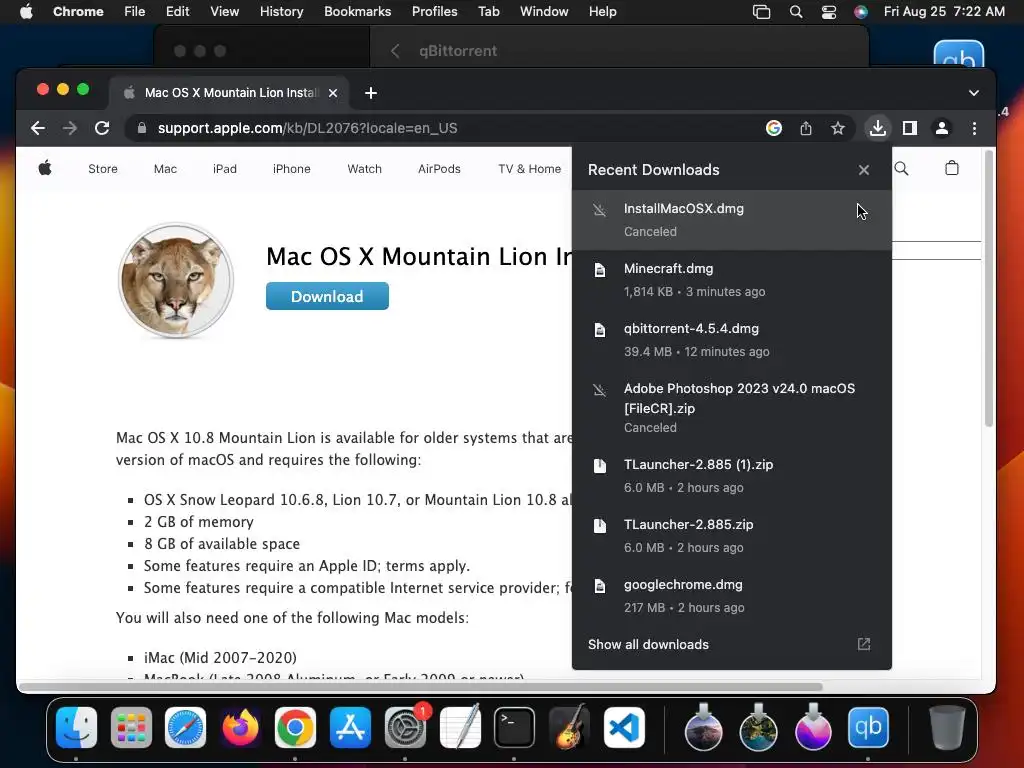The width and height of the screenshot is (1024, 768).
Task: Click the Mountain Lion cougar image
Action: tap(176, 281)
